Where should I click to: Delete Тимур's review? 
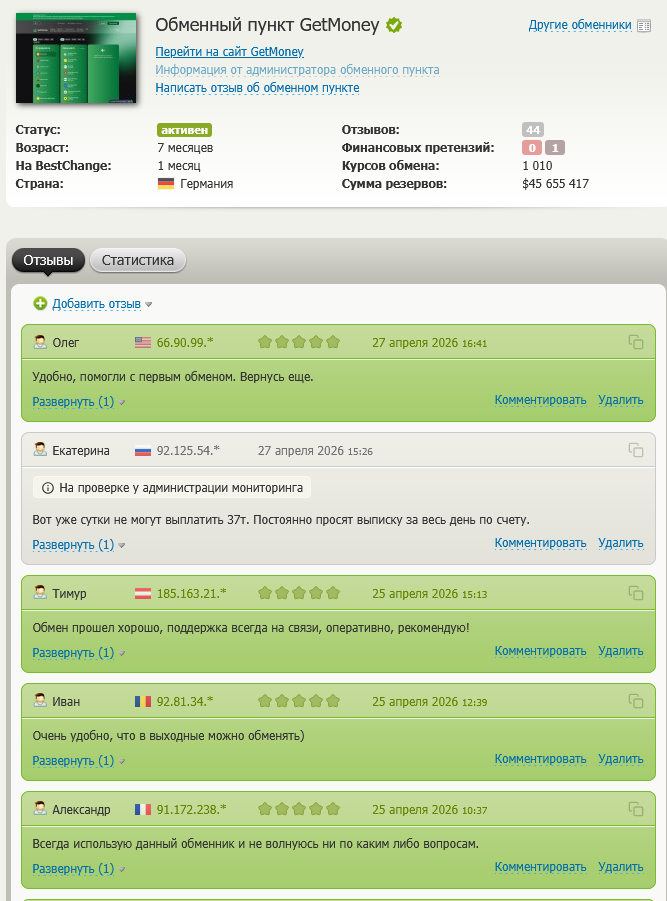point(620,651)
